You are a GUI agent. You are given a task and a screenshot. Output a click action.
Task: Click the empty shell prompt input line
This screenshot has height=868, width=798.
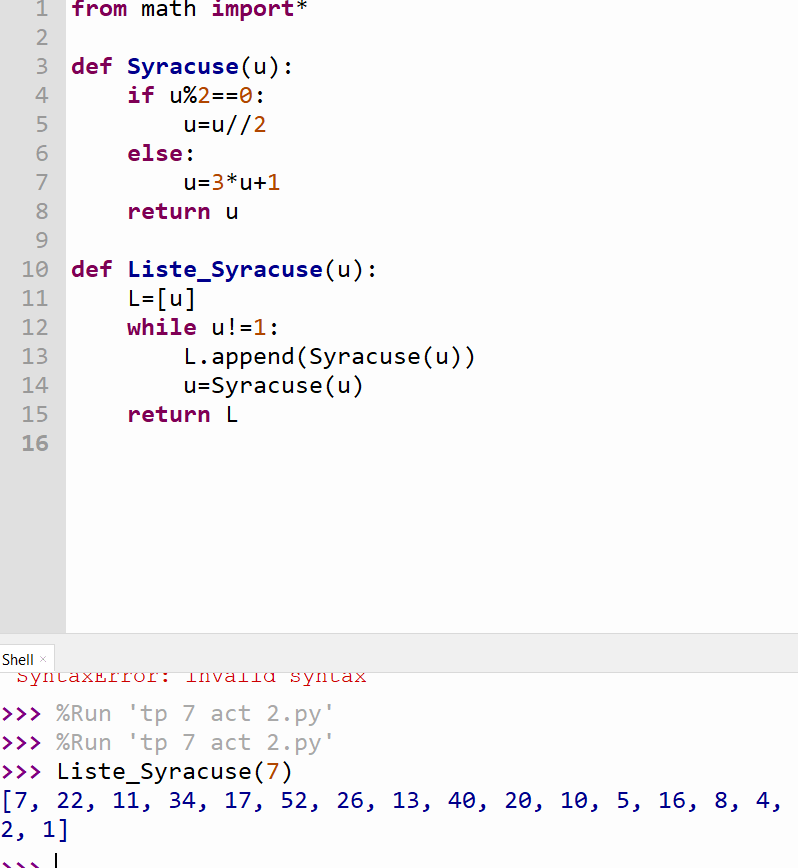pos(300,860)
